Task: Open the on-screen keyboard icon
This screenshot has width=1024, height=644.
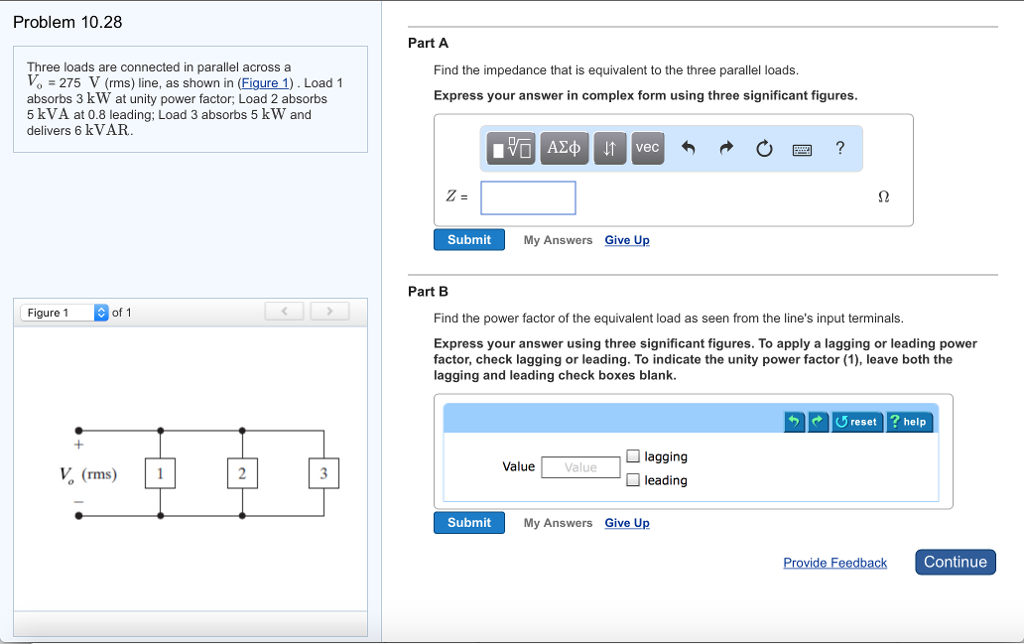Action: [x=801, y=148]
